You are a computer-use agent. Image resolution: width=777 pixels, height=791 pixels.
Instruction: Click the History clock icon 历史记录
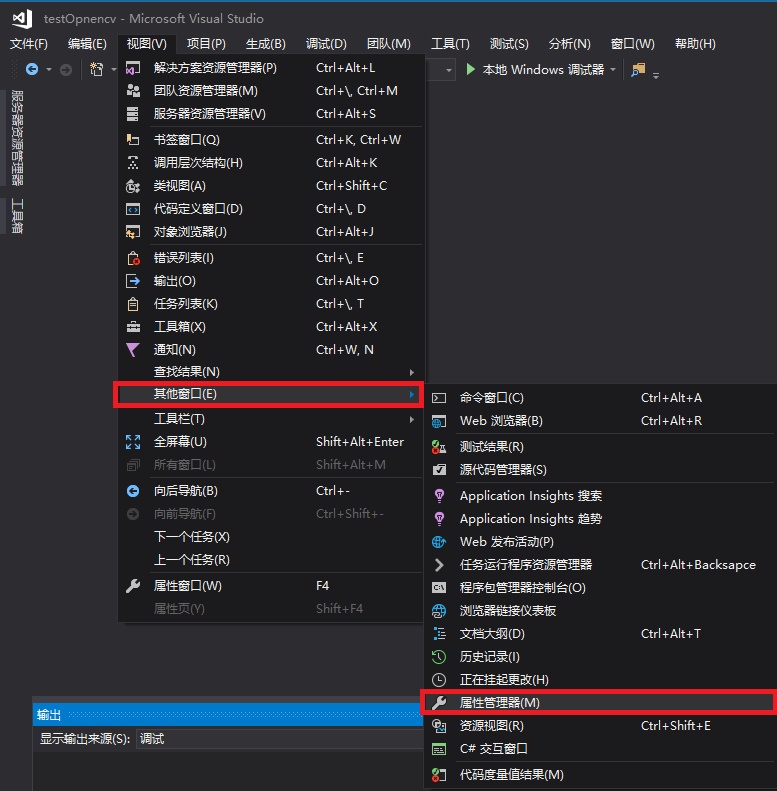point(439,657)
